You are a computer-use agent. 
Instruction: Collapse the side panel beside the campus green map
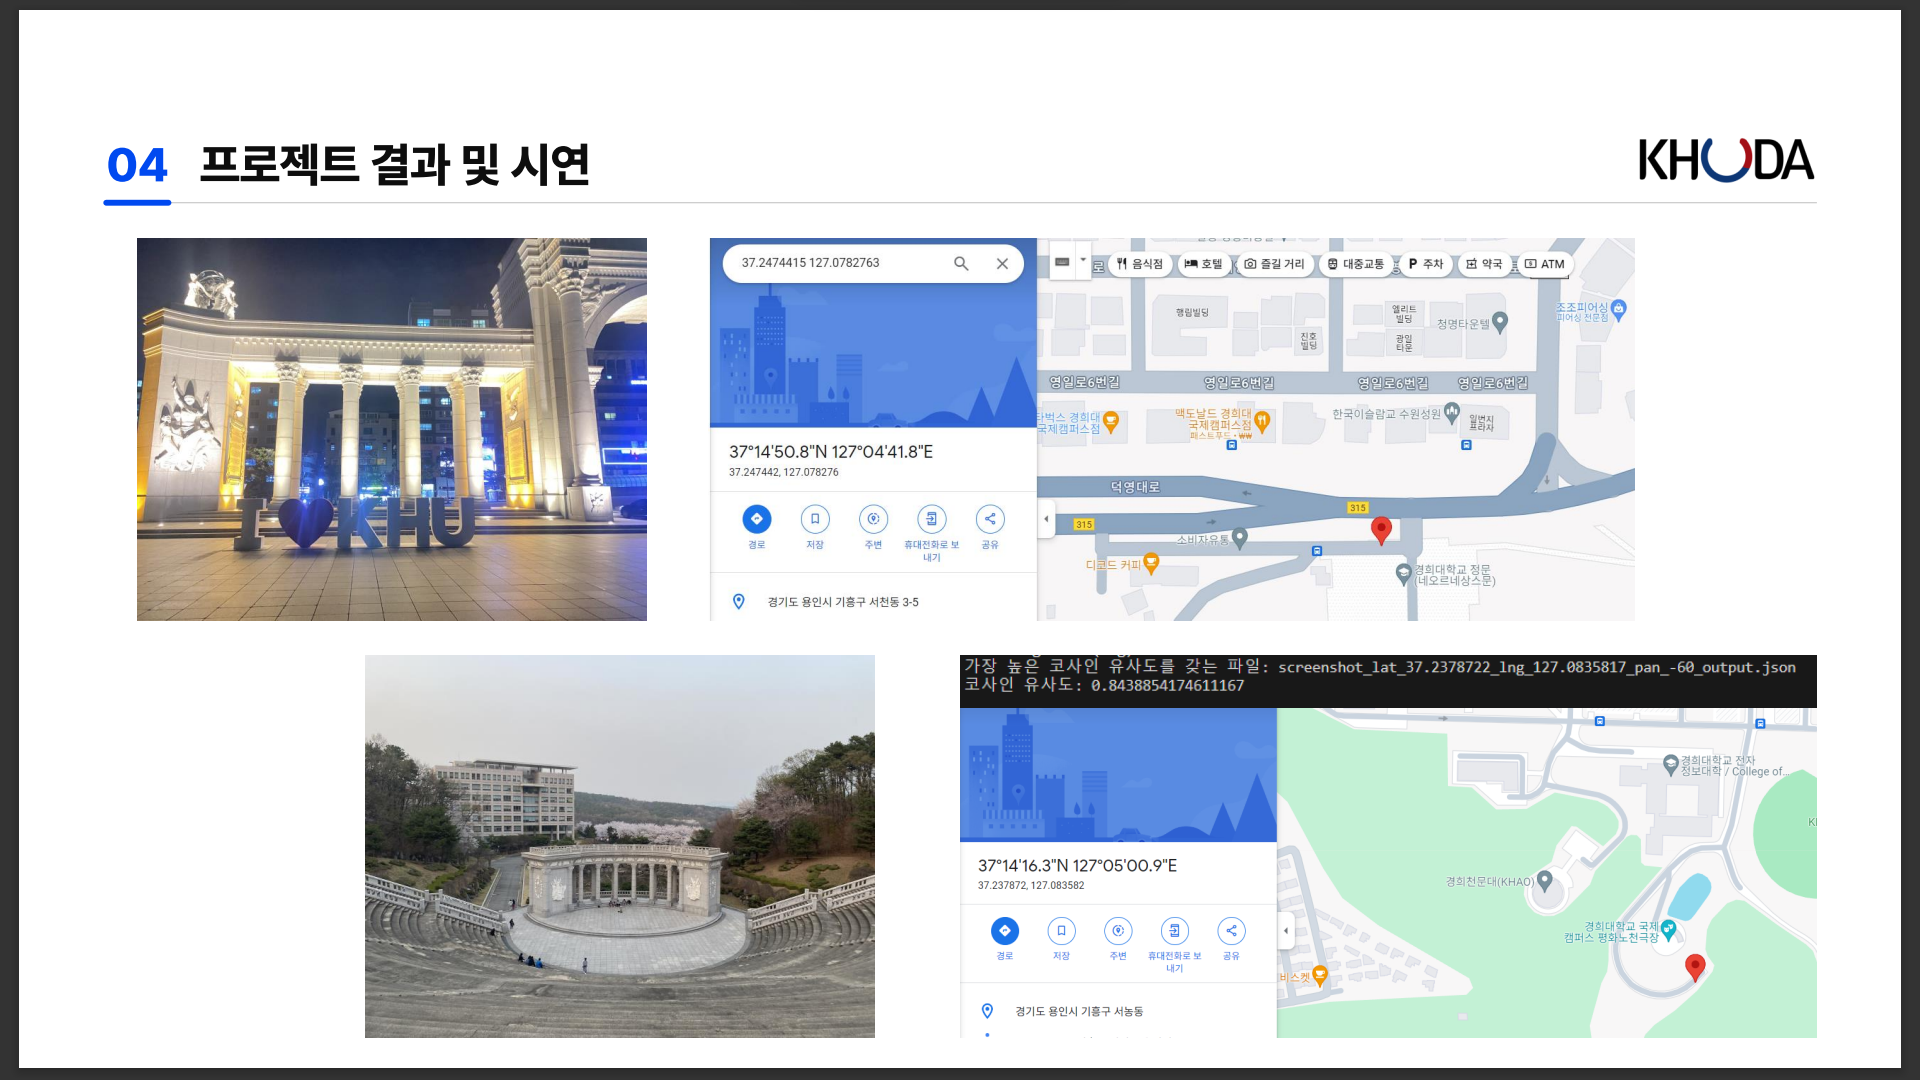pyautogui.click(x=1286, y=931)
